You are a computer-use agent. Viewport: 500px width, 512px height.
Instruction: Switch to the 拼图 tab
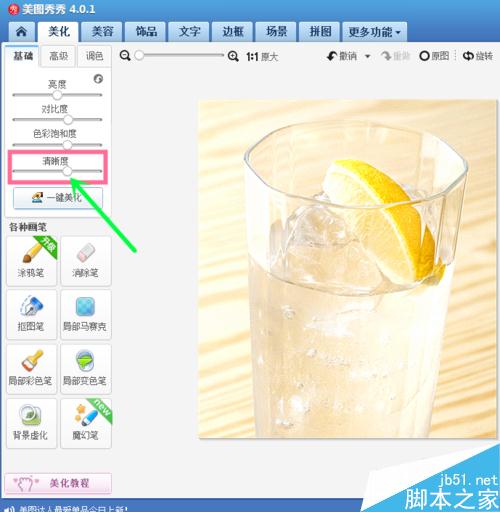(x=320, y=32)
